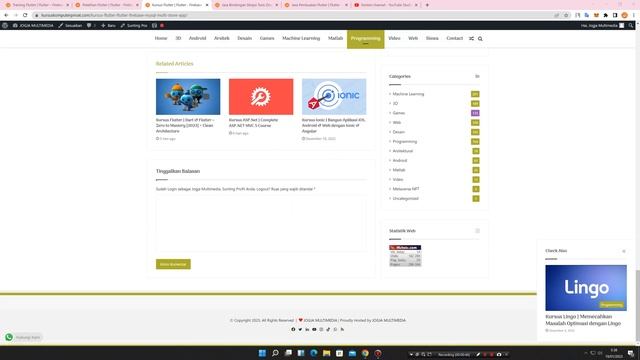This screenshot has width=640, height=360.
Task: Click inside the comment text area
Action: tap(261, 224)
